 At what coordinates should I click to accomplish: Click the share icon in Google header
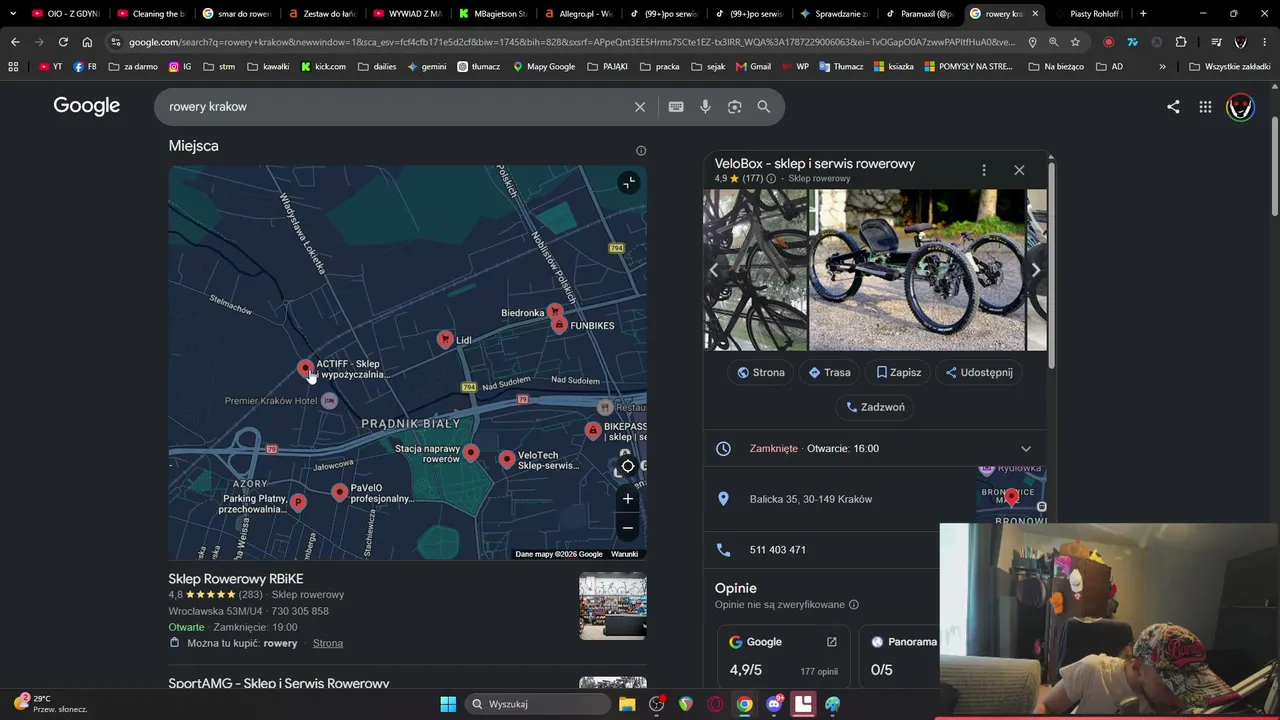[1173, 107]
